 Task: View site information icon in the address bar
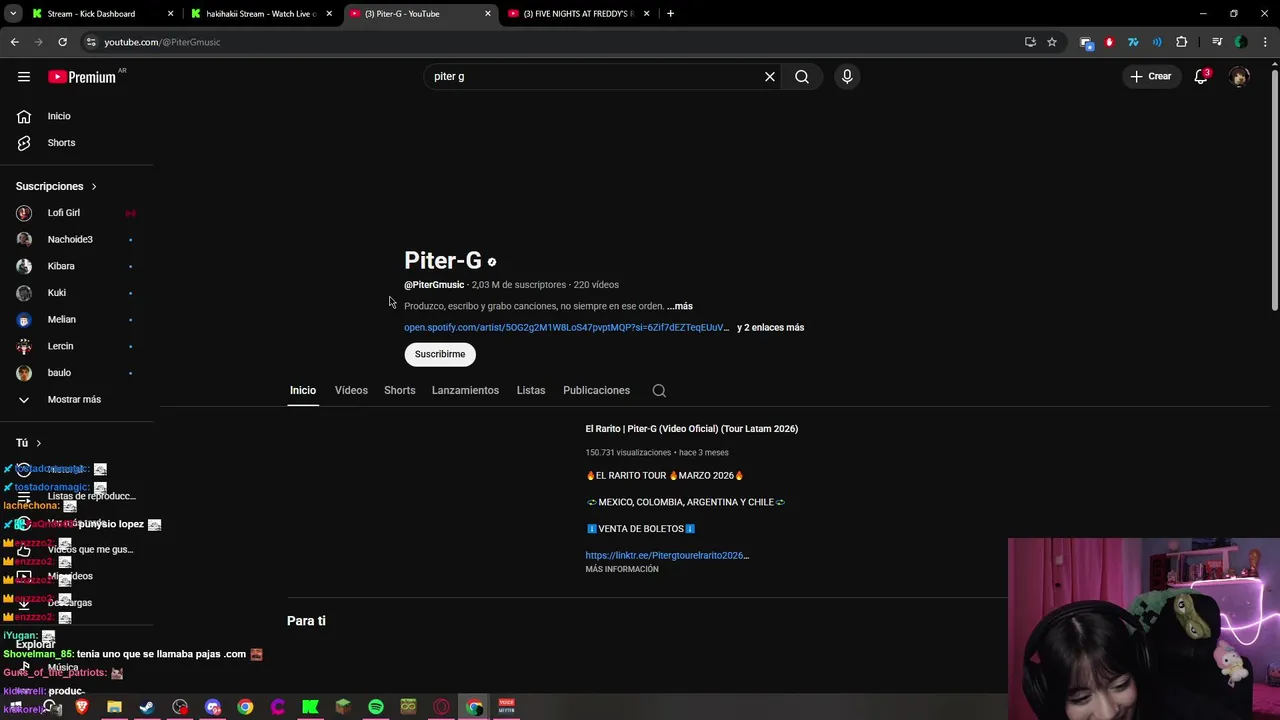91,42
